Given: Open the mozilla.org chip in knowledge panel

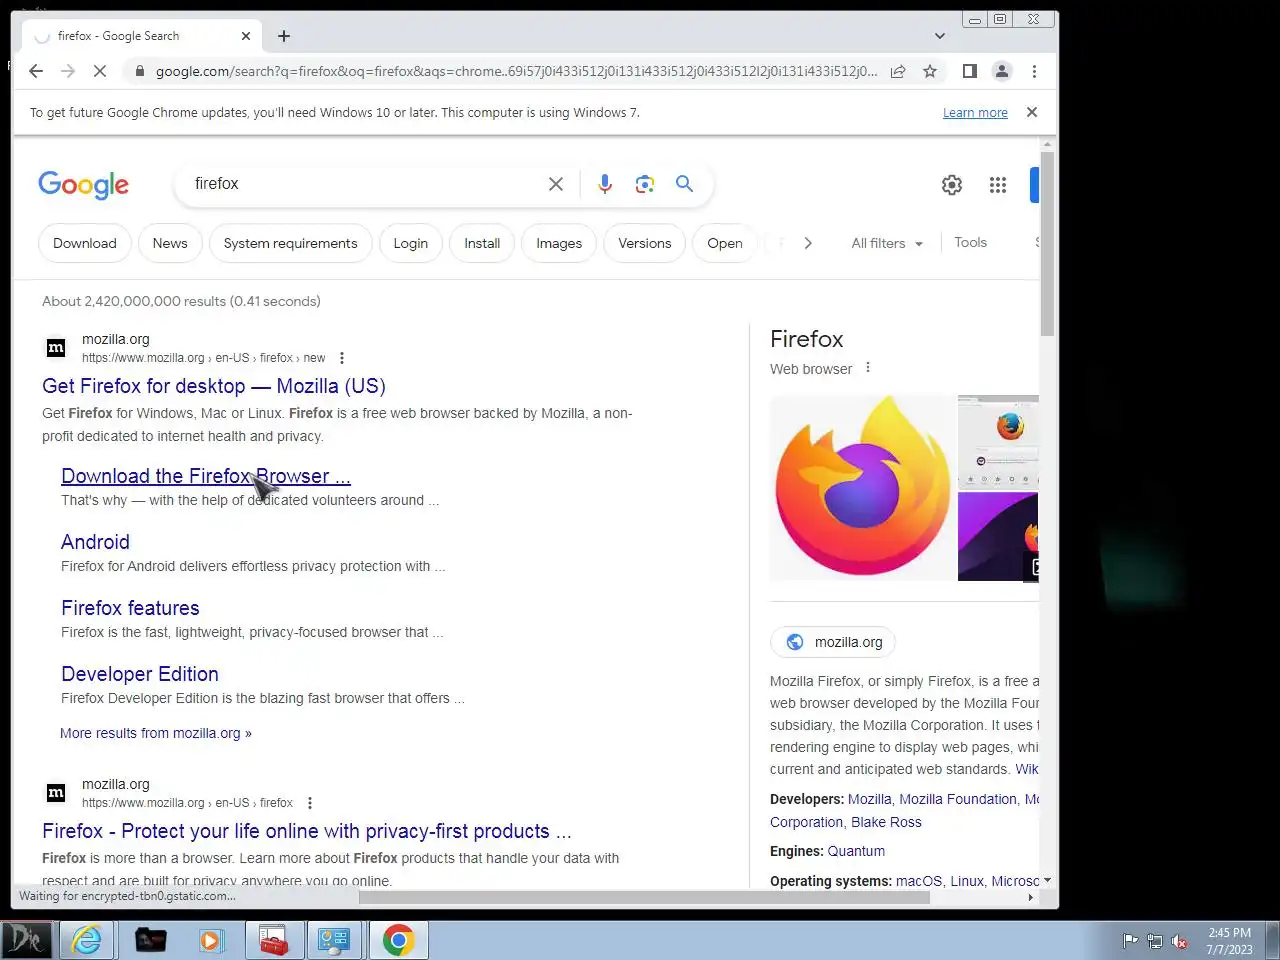Looking at the screenshot, I should pos(833,642).
